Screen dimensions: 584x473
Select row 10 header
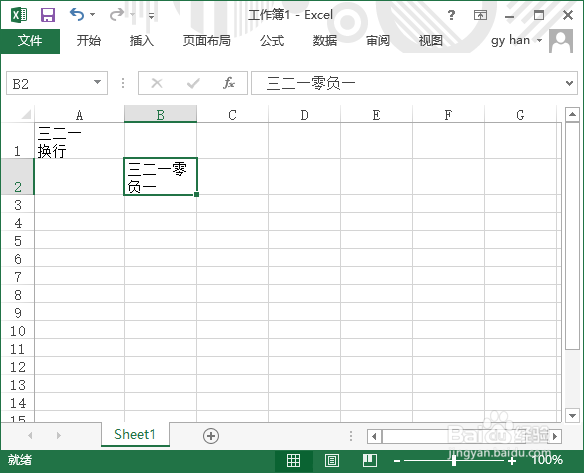[x=17, y=331]
